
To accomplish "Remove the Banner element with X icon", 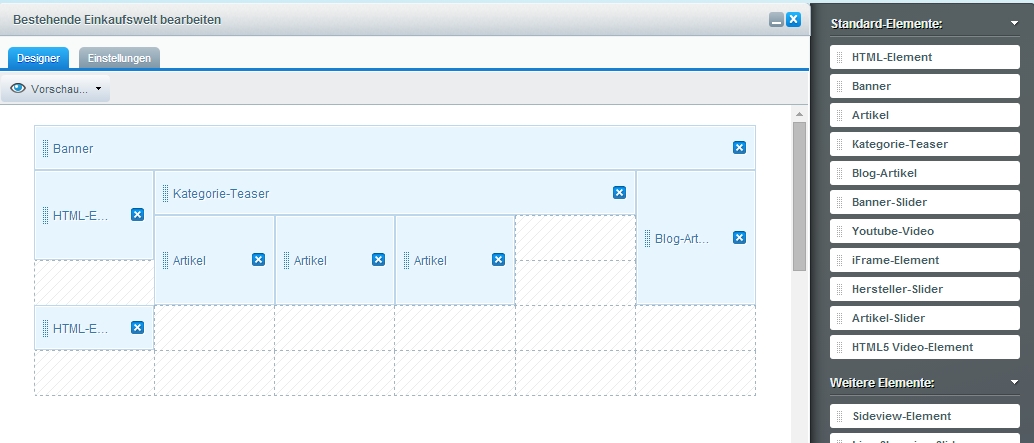I will tap(739, 148).
